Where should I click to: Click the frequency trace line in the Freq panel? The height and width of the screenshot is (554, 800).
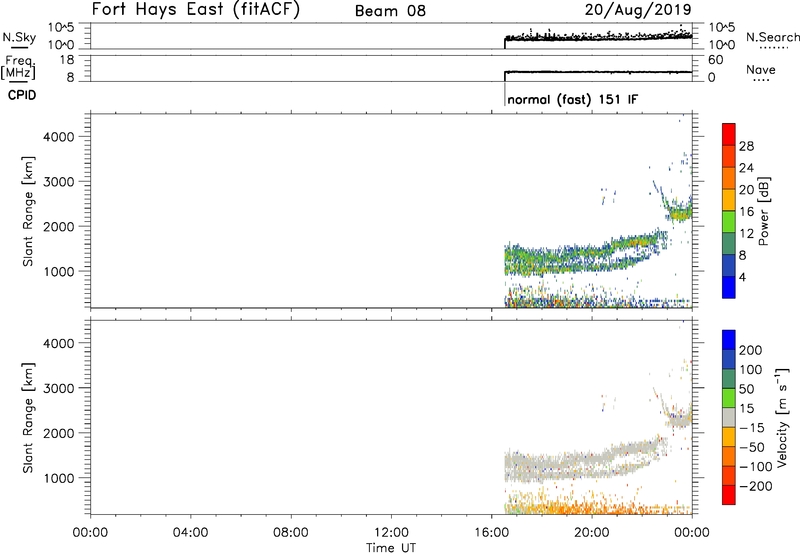click(x=598, y=72)
